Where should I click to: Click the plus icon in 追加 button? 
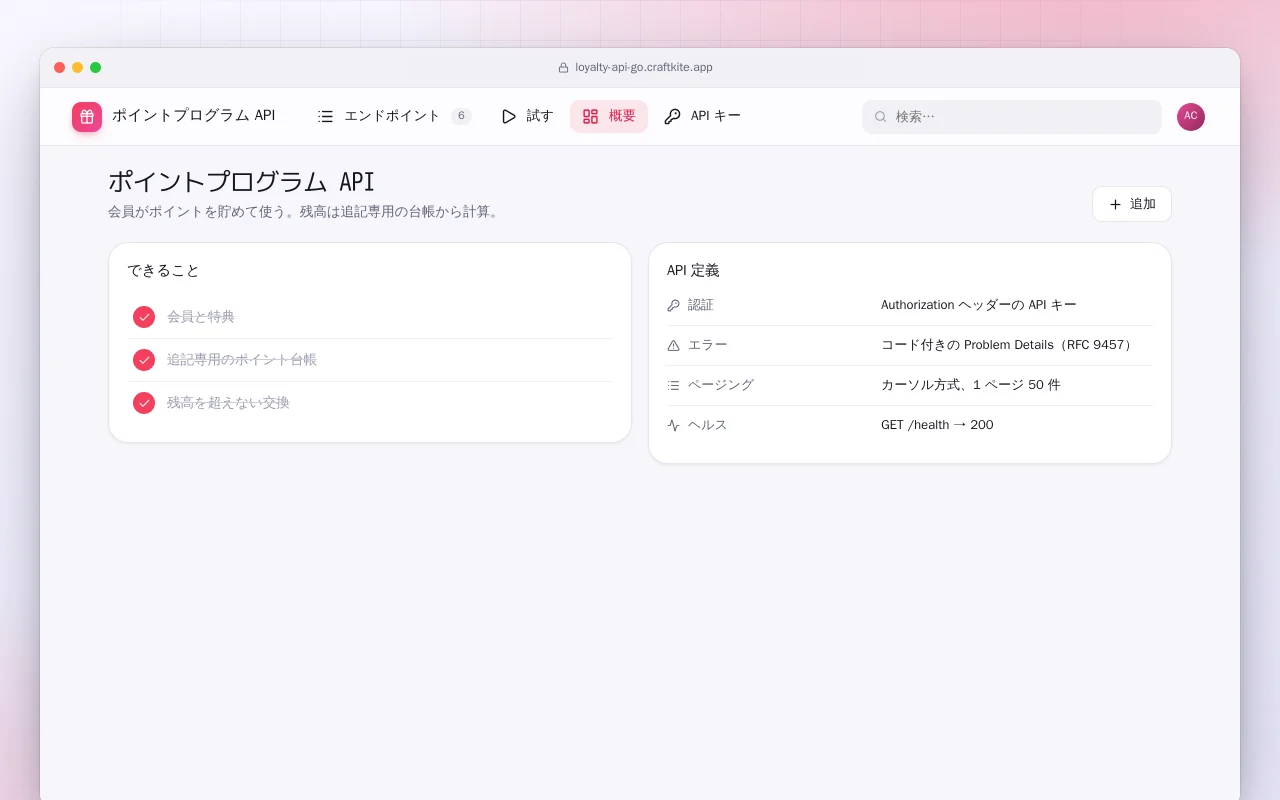coord(1115,204)
